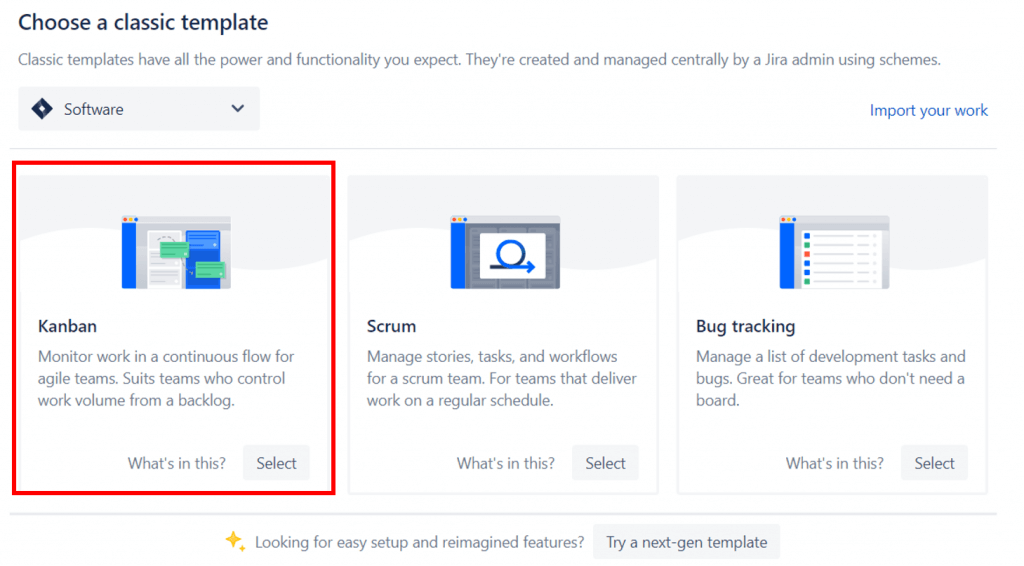1024x566 pixels.
Task: Click the Kanban template description text
Action: pos(166,378)
